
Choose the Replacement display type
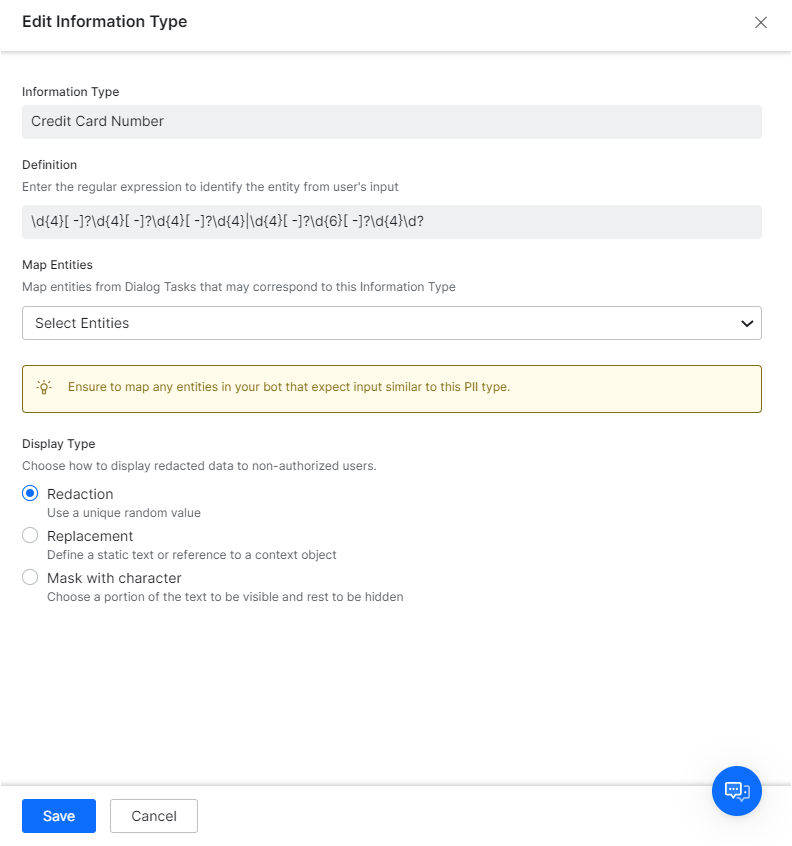pos(30,535)
